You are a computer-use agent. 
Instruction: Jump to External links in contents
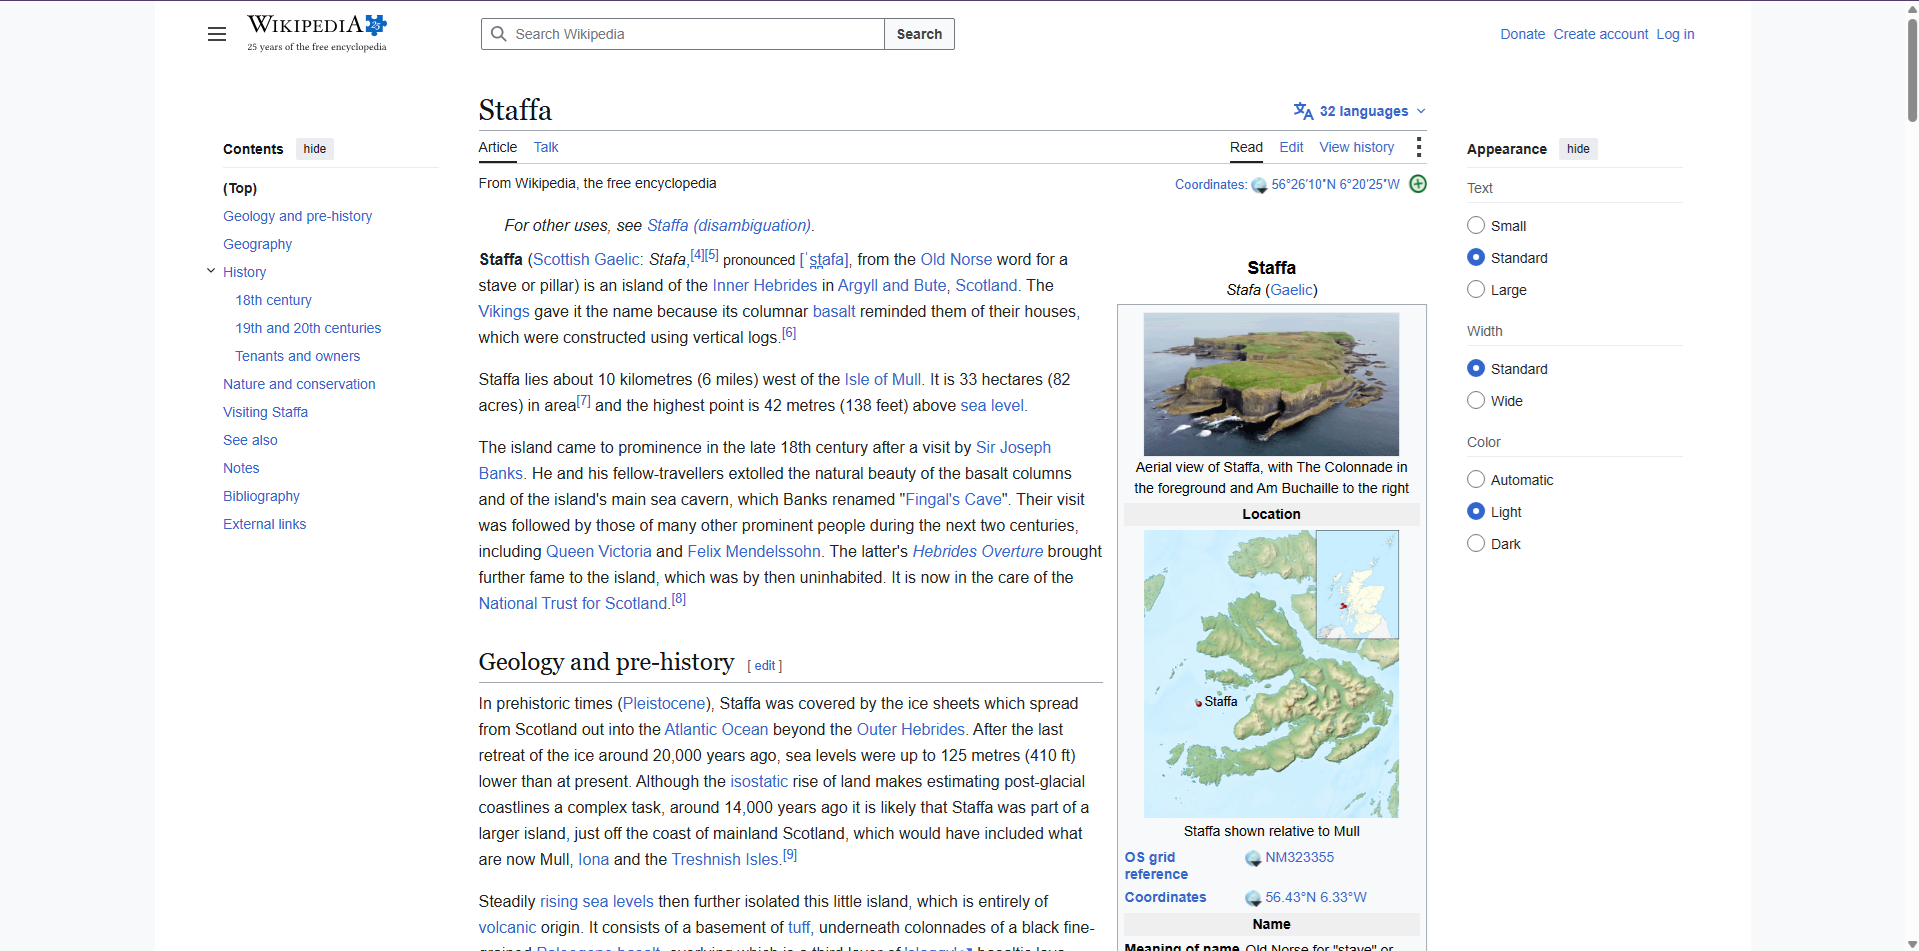click(x=265, y=524)
